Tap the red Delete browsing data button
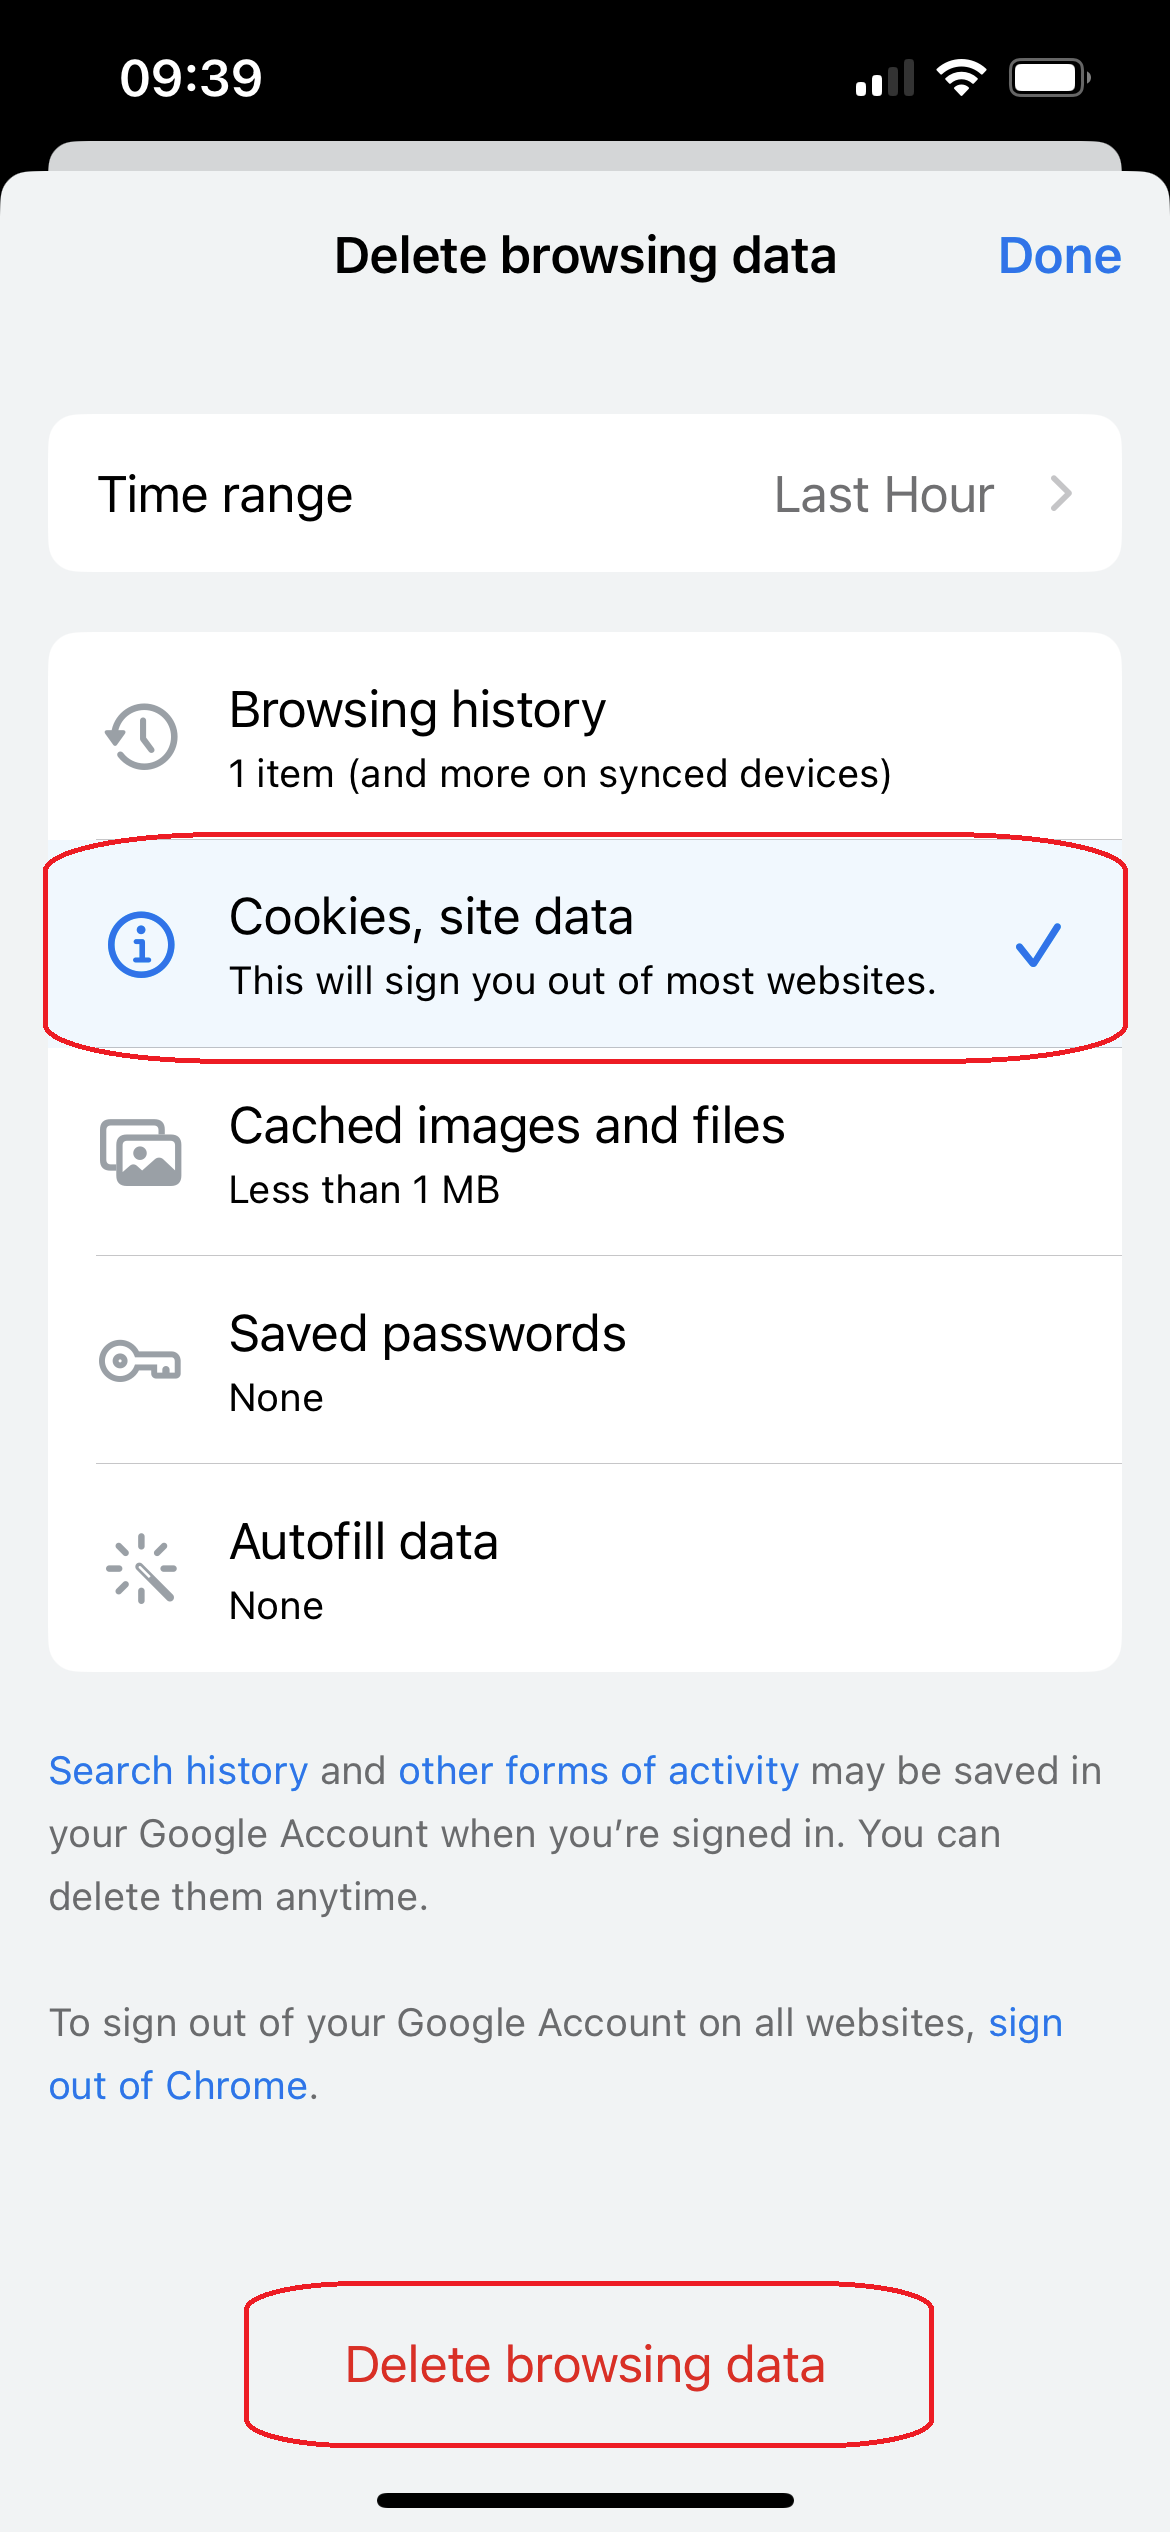 click(x=585, y=2364)
